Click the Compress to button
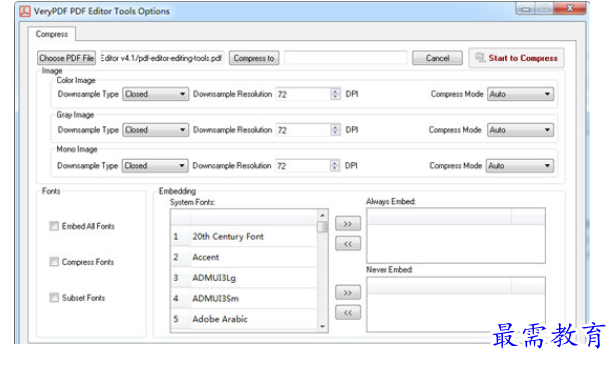 254,58
